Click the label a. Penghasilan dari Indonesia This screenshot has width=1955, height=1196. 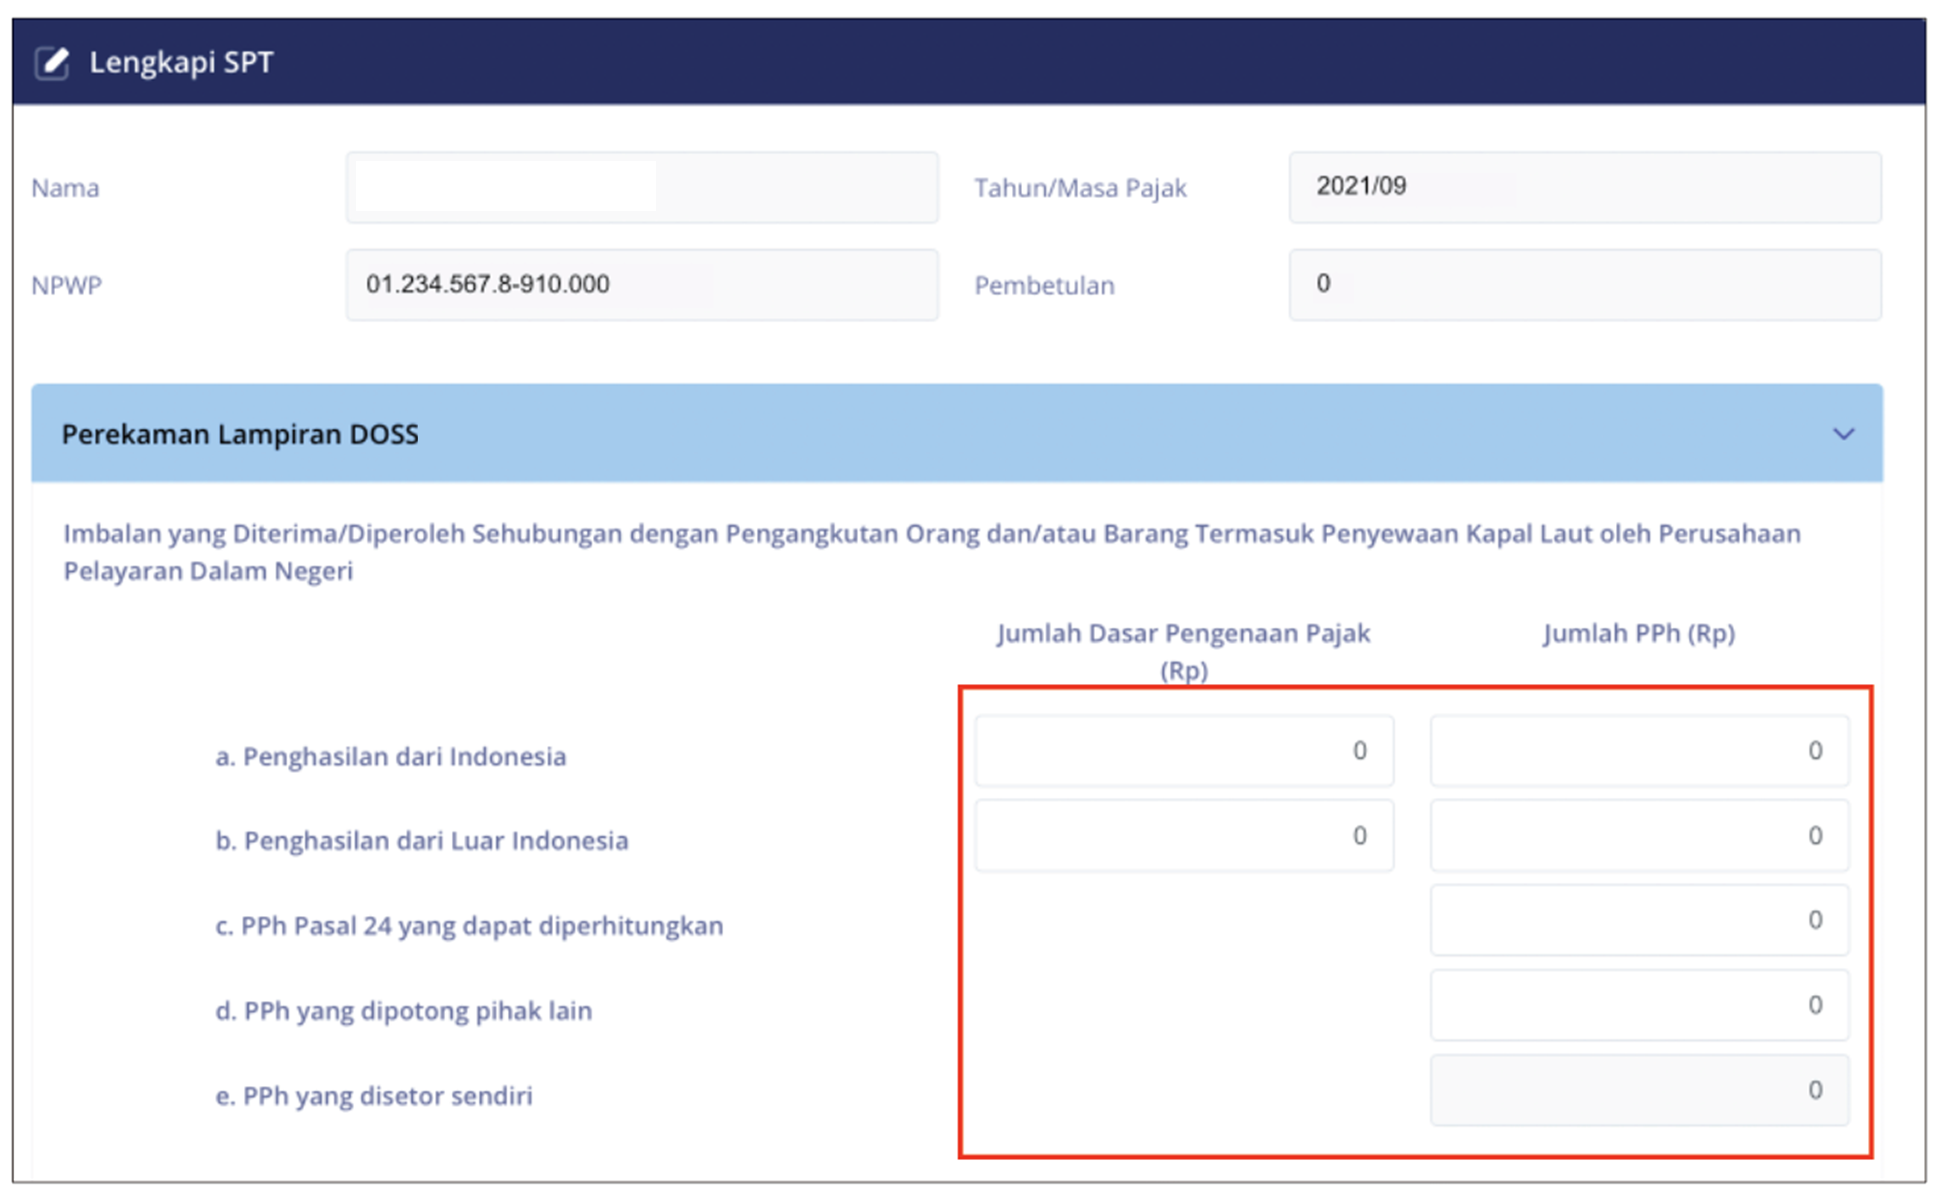pos(391,756)
